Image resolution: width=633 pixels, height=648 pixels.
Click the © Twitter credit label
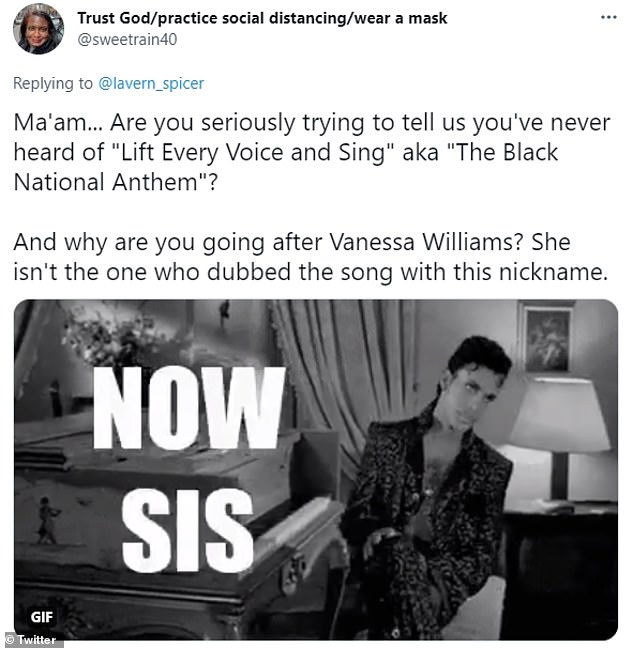pyautogui.click(x=31, y=640)
